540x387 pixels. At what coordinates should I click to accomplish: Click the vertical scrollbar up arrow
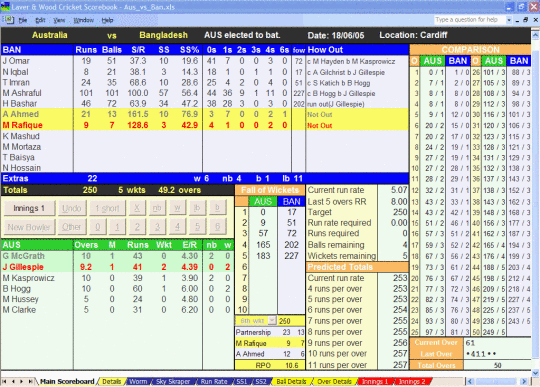(536, 35)
